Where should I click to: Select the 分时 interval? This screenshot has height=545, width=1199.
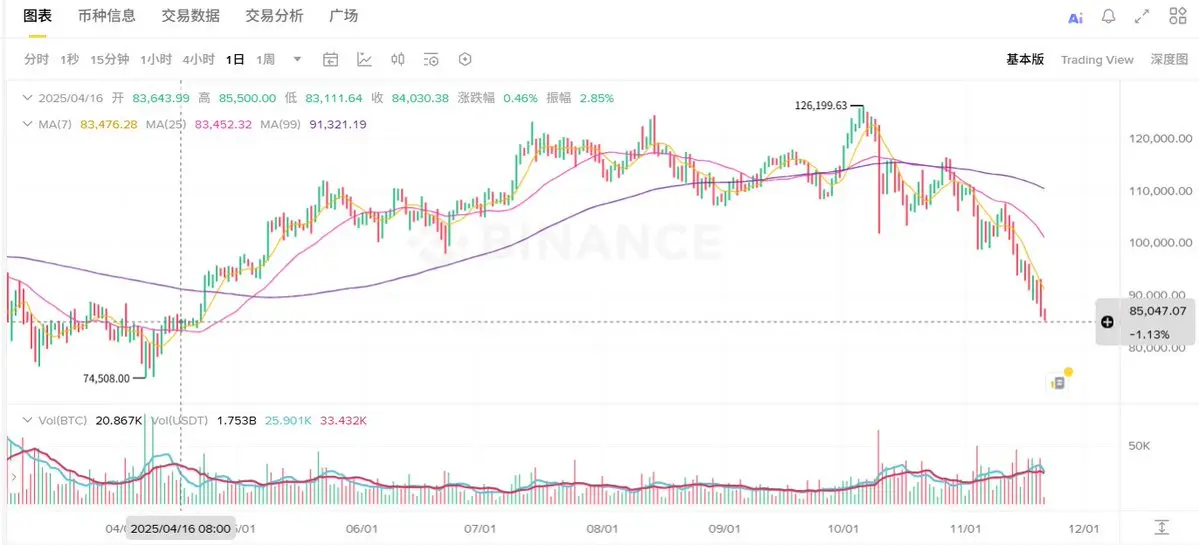tap(36, 60)
